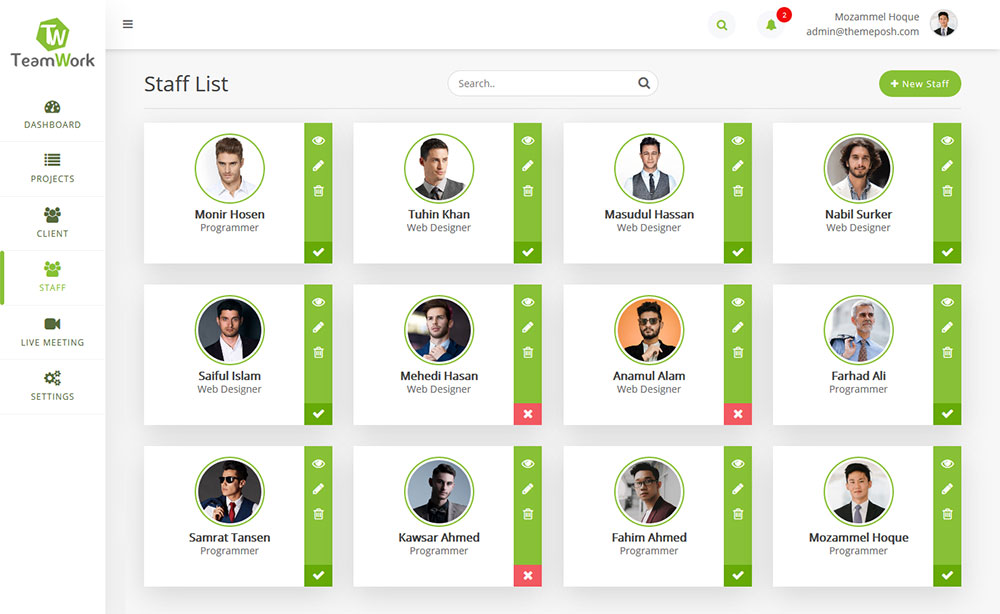Viewport: 1000px width, 614px height.
Task: Toggle Anamul Alam's inactive status cross
Action: [738, 413]
